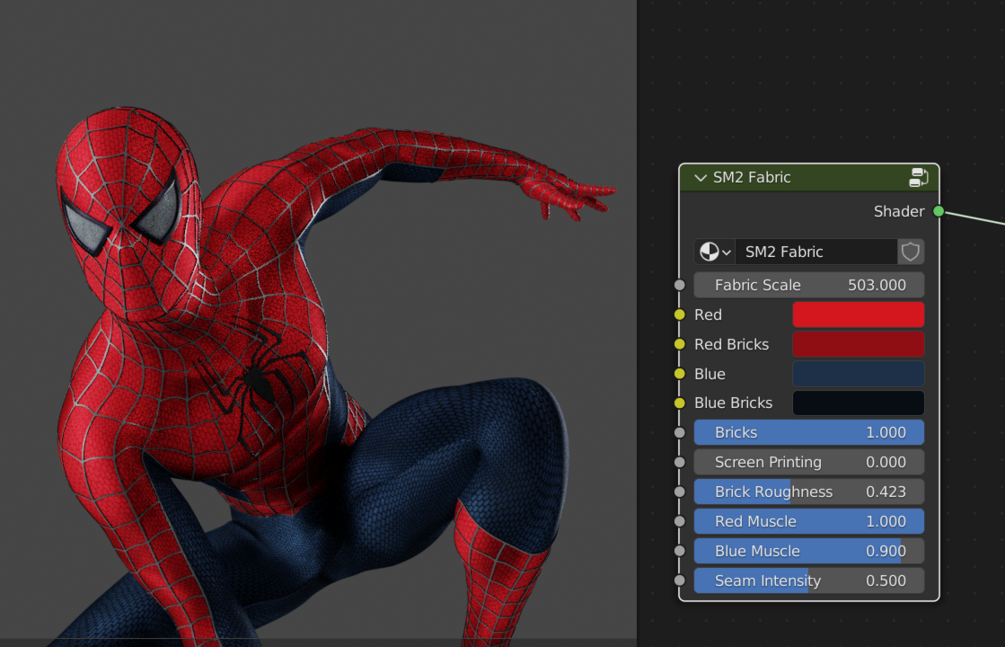Adjust the Brick Roughness slider
Screen dimensions: 1005x647
pos(809,492)
